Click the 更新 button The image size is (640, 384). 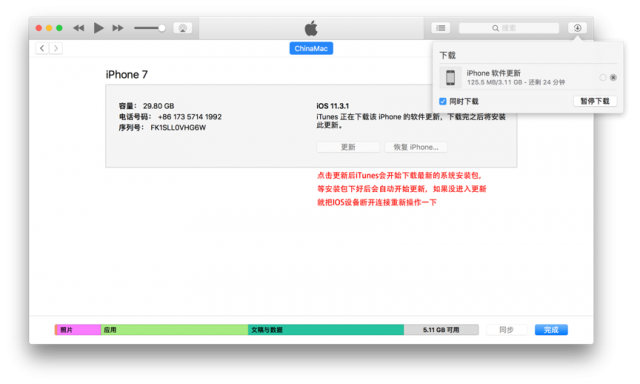coord(348,147)
